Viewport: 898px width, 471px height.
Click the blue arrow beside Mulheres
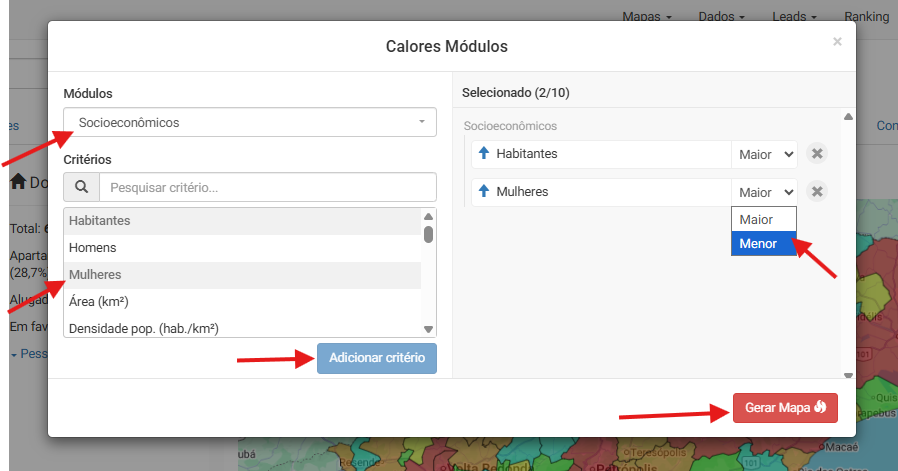tap(485, 192)
